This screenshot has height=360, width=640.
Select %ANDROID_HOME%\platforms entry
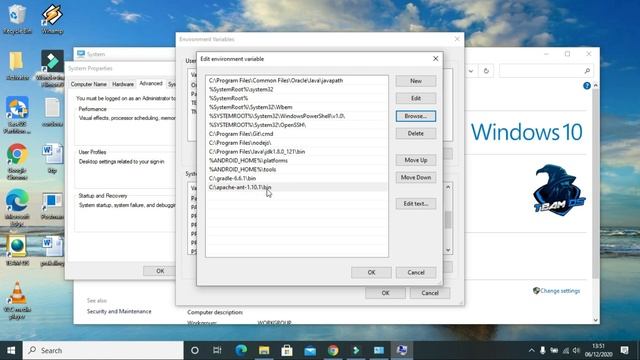click(297, 160)
